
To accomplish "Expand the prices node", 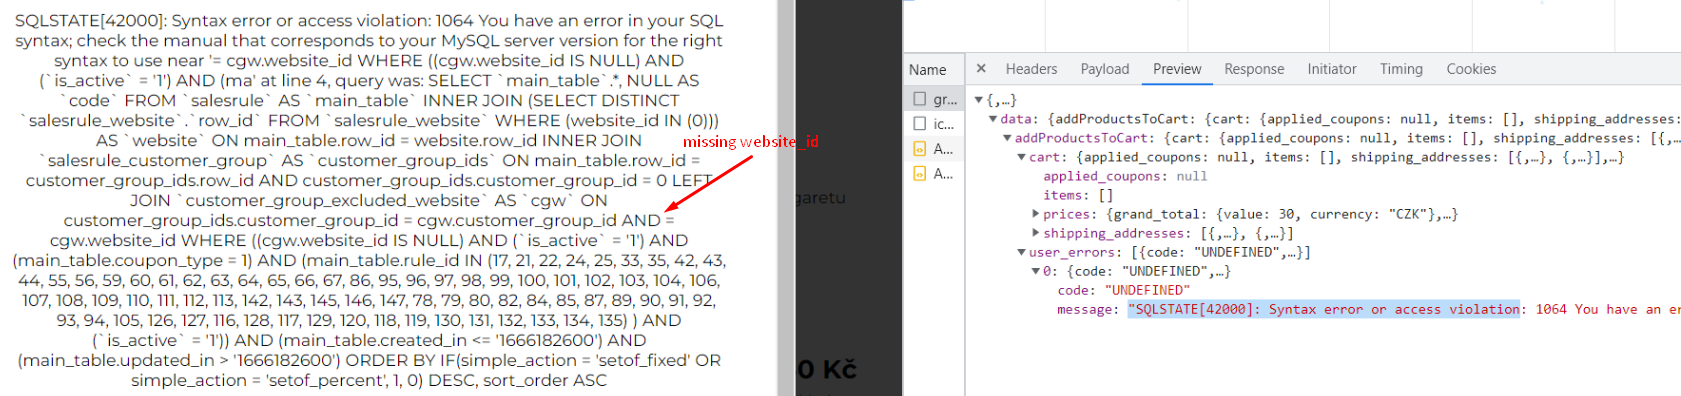I will pos(1036,214).
